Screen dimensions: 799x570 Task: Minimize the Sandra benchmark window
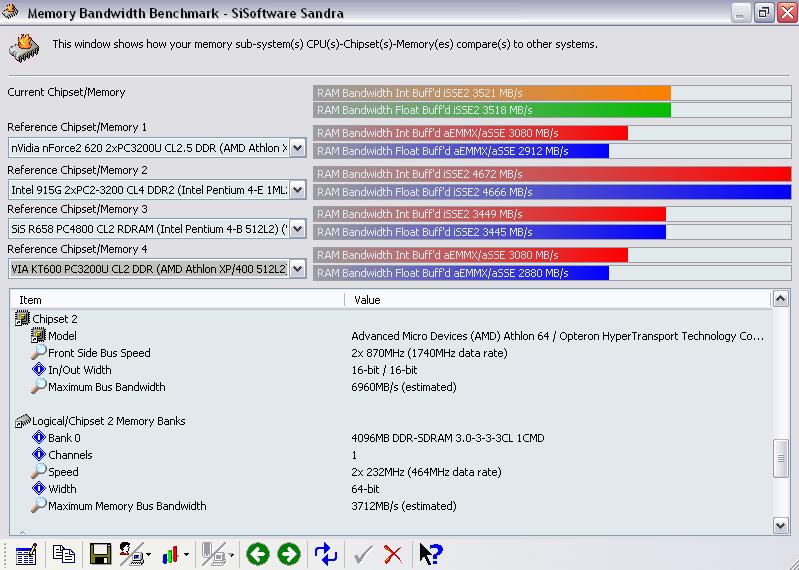point(740,12)
